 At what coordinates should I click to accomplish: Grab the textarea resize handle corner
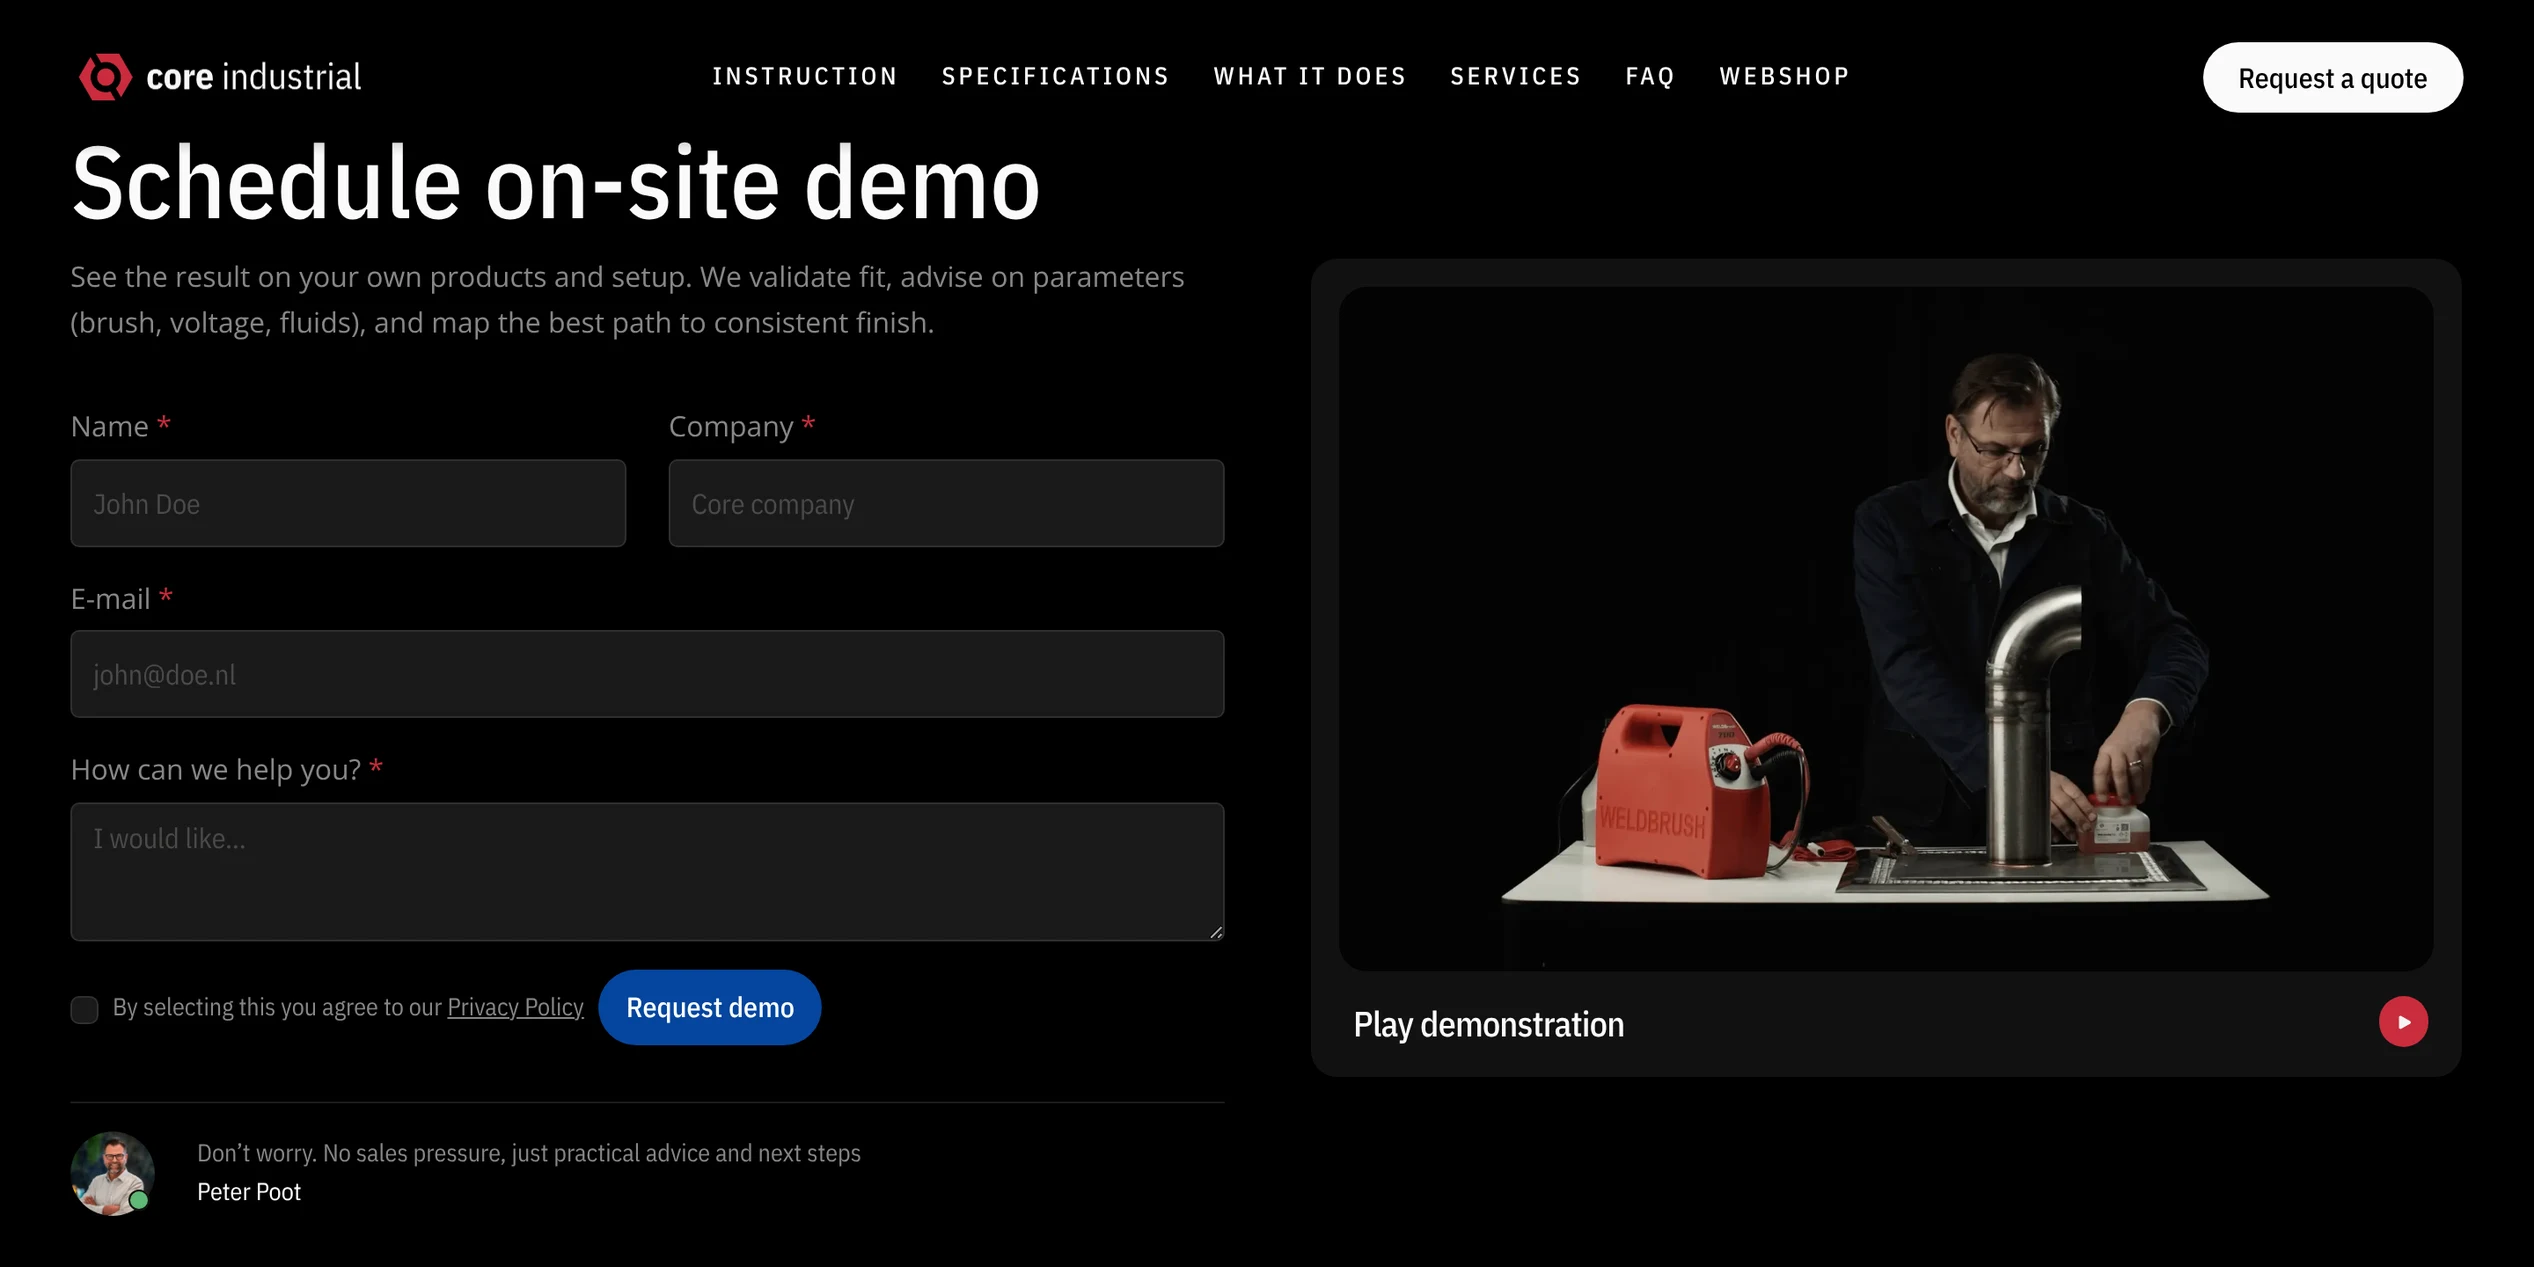[x=1216, y=932]
